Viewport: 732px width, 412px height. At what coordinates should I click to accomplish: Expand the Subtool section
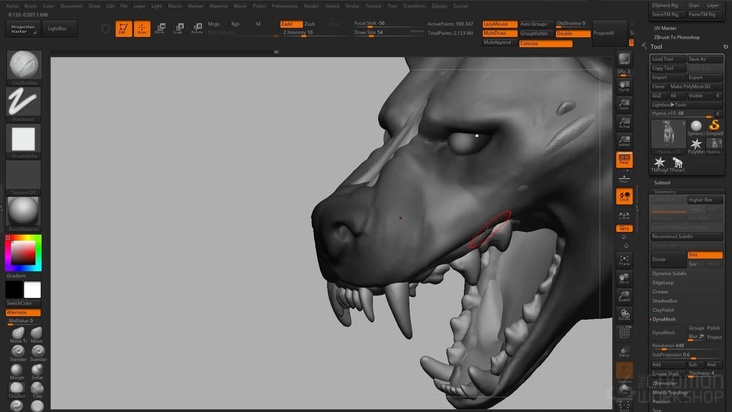pyautogui.click(x=662, y=183)
